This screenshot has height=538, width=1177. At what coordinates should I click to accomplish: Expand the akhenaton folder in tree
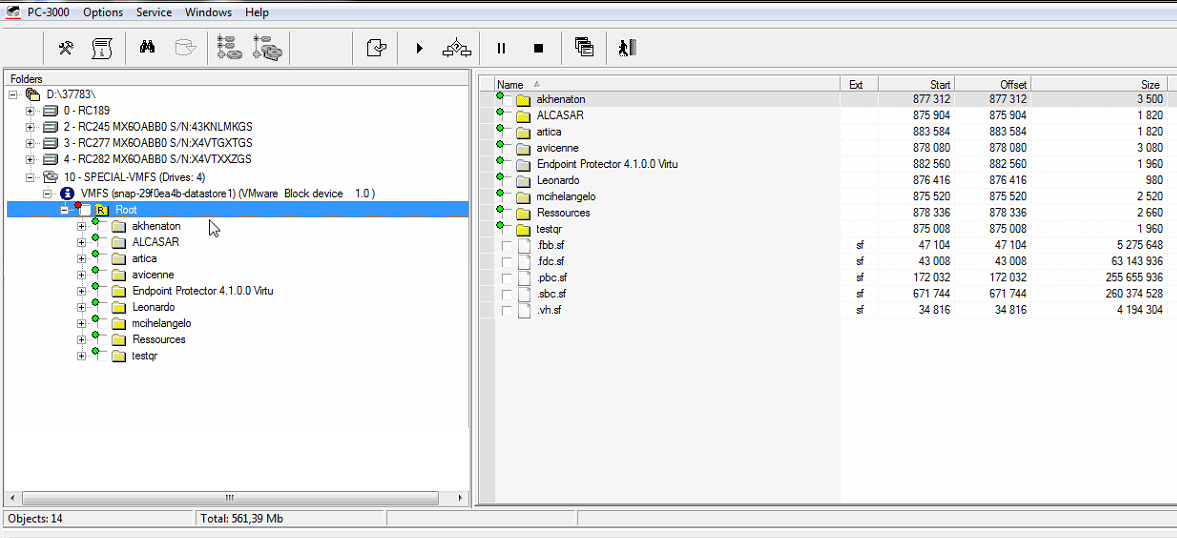(x=81, y=226)
